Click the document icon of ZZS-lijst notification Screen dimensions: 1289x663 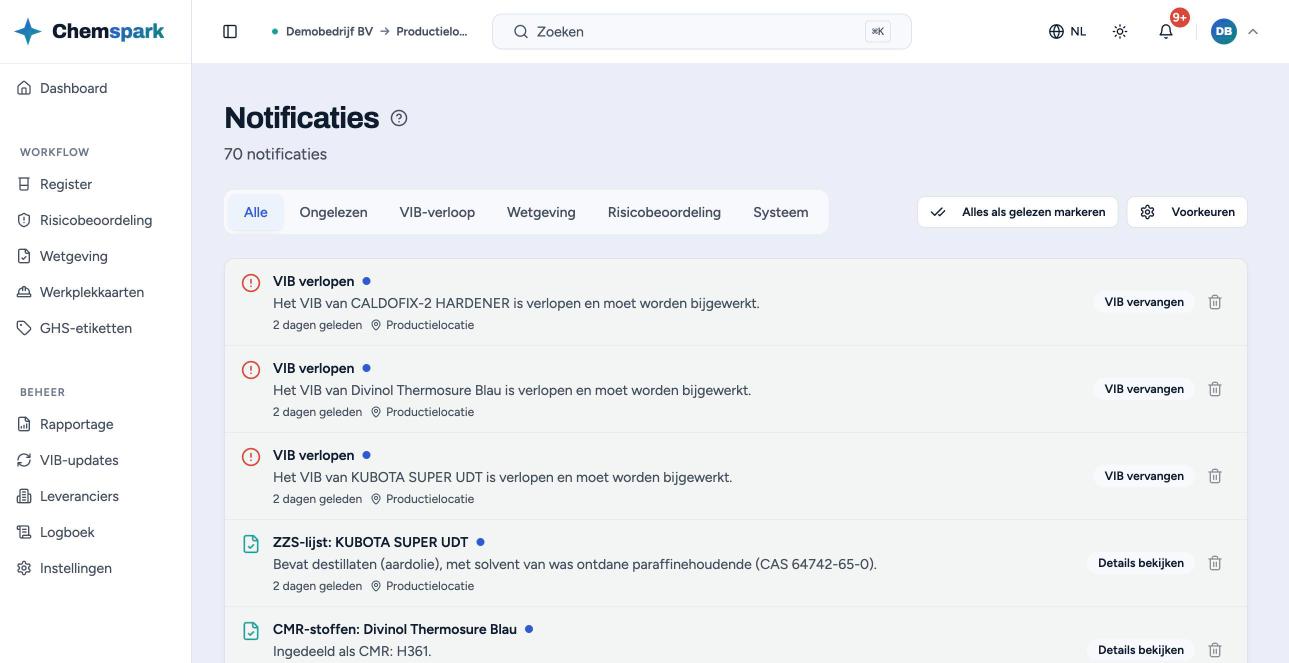(252, 544)
